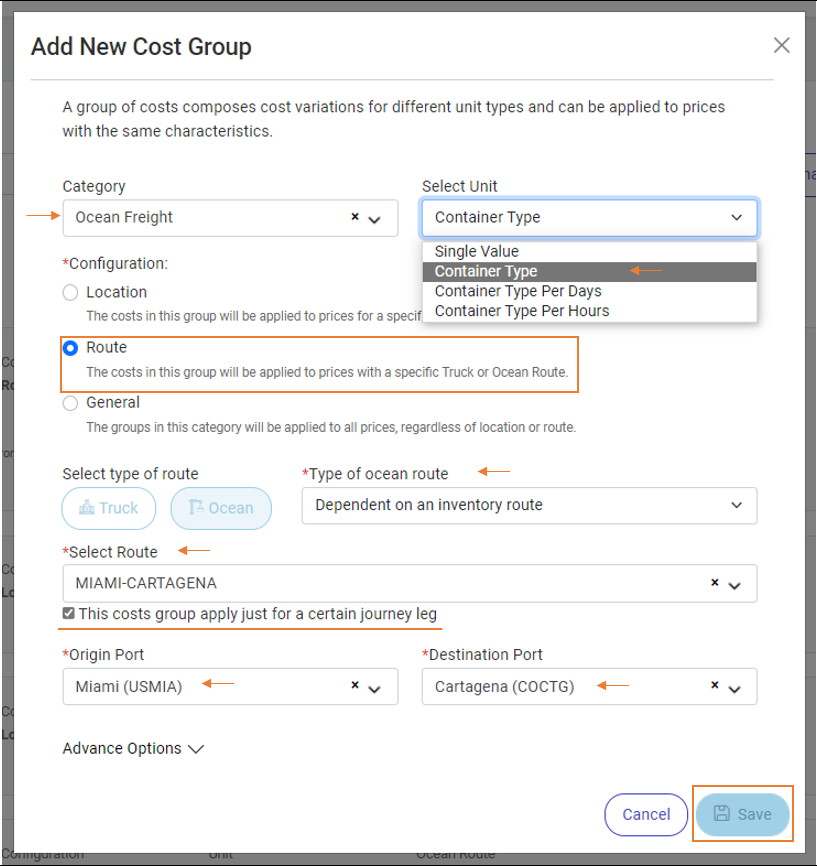Close the Add New Cost Group dialog
The height and width of the screenshot is (866, 817).
781,45
